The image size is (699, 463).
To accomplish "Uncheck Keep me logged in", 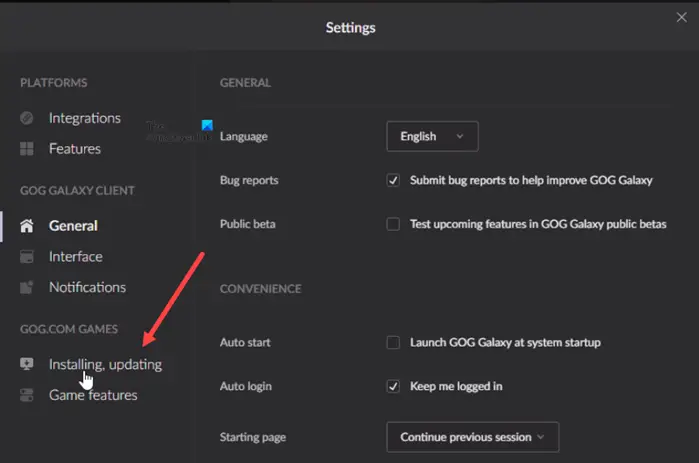I will pos(394,386).
